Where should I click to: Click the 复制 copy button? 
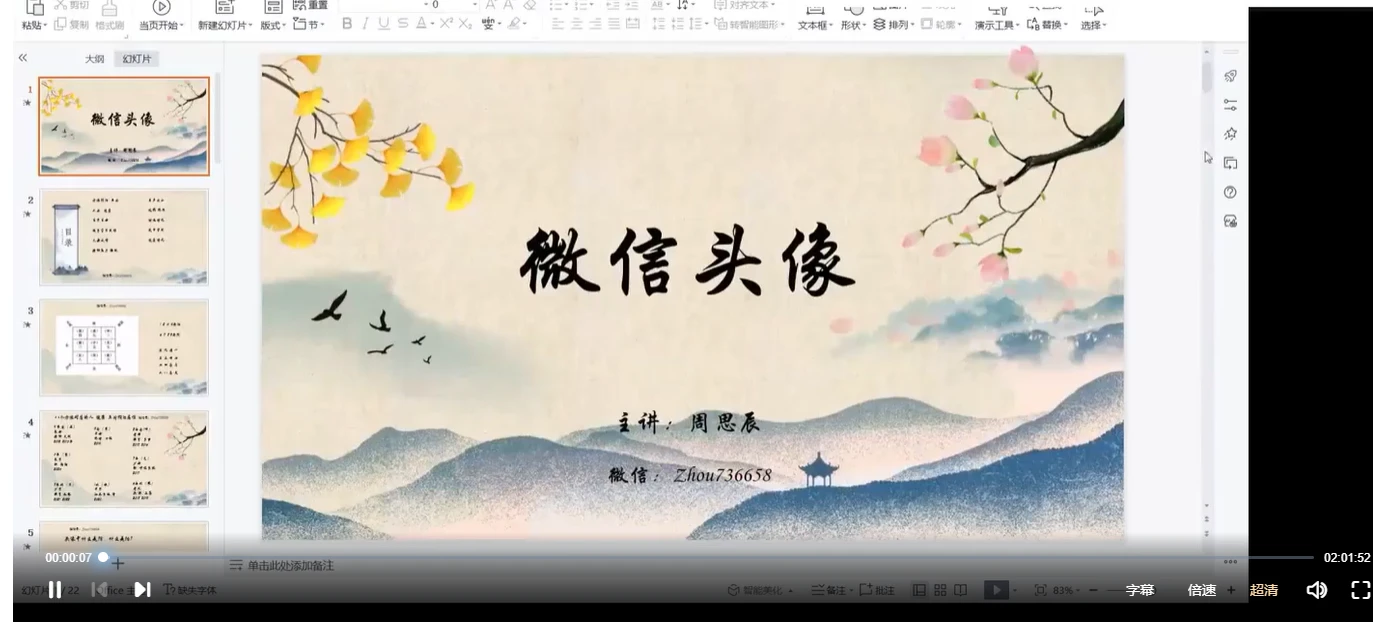tap(72, 25)
